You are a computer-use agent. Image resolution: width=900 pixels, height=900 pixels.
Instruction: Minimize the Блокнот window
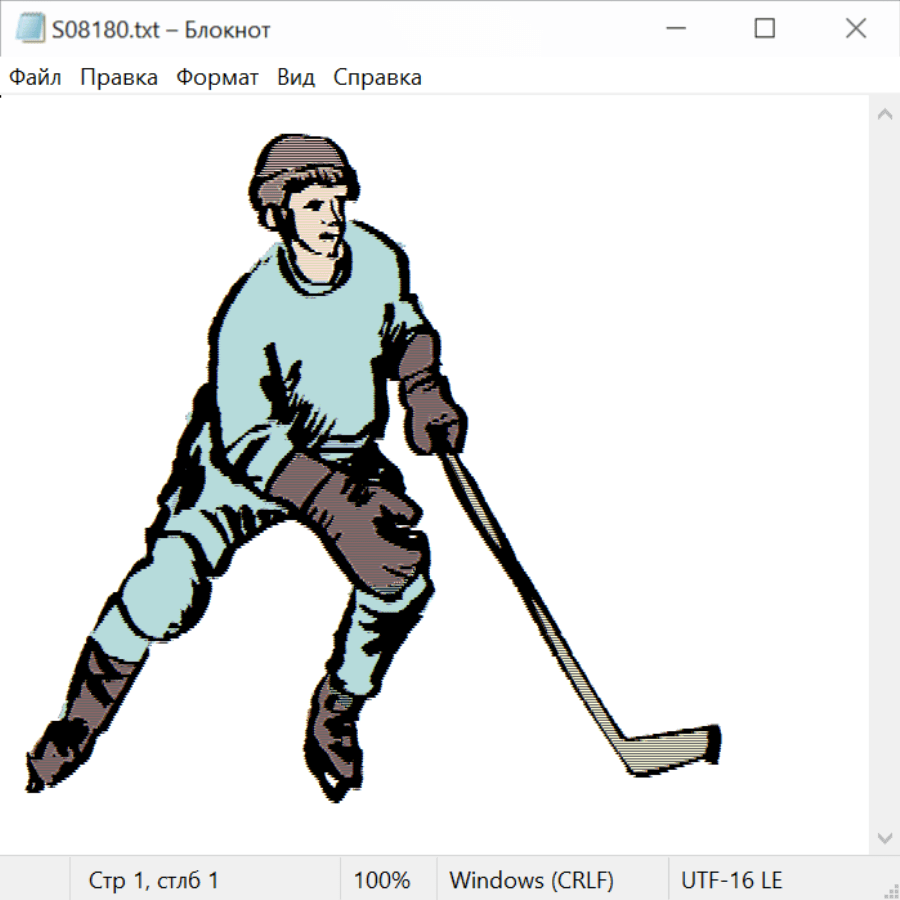pos(673,29)
